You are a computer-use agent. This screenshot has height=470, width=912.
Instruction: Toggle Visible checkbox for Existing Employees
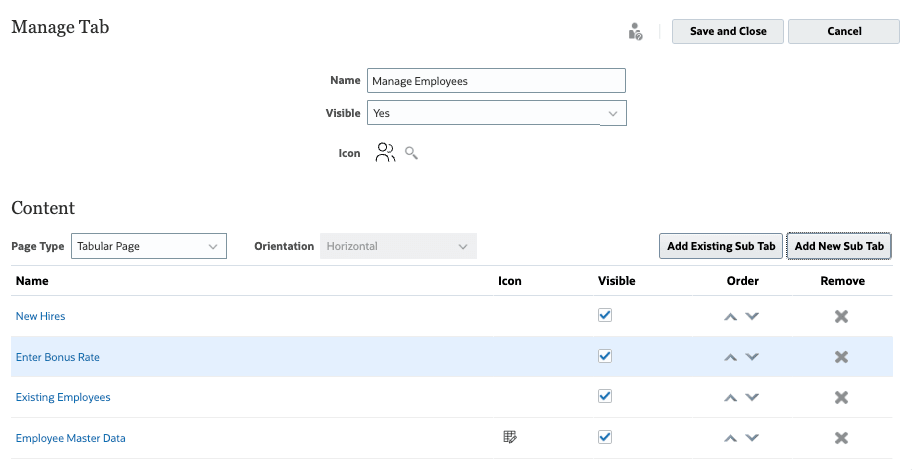point(605,396)
